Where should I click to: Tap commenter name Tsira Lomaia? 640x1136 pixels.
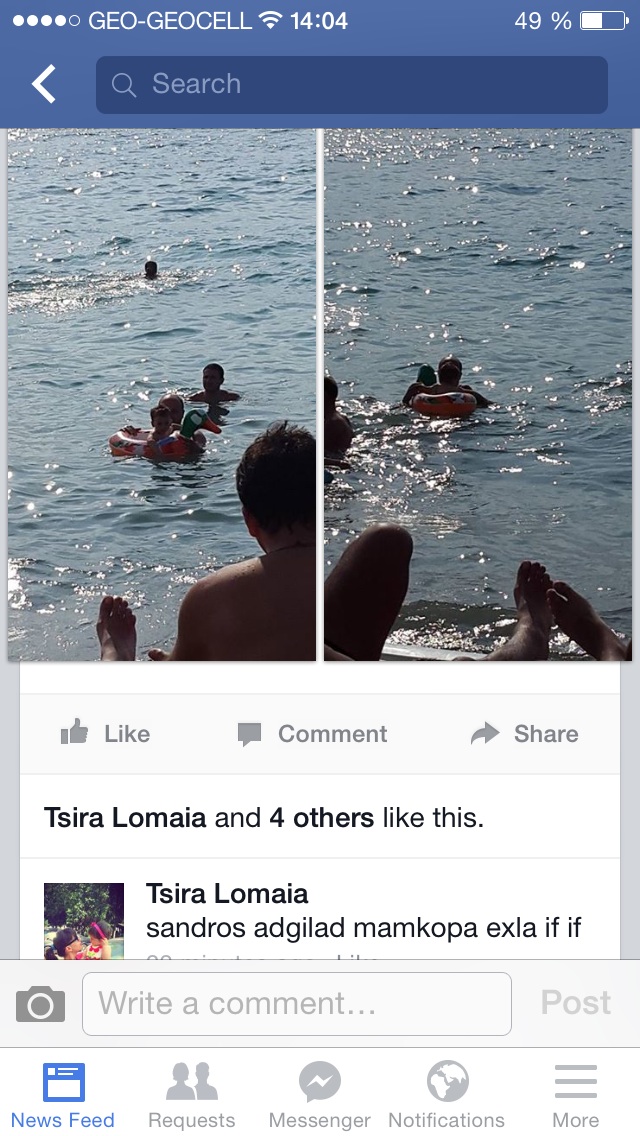[227, 894]
